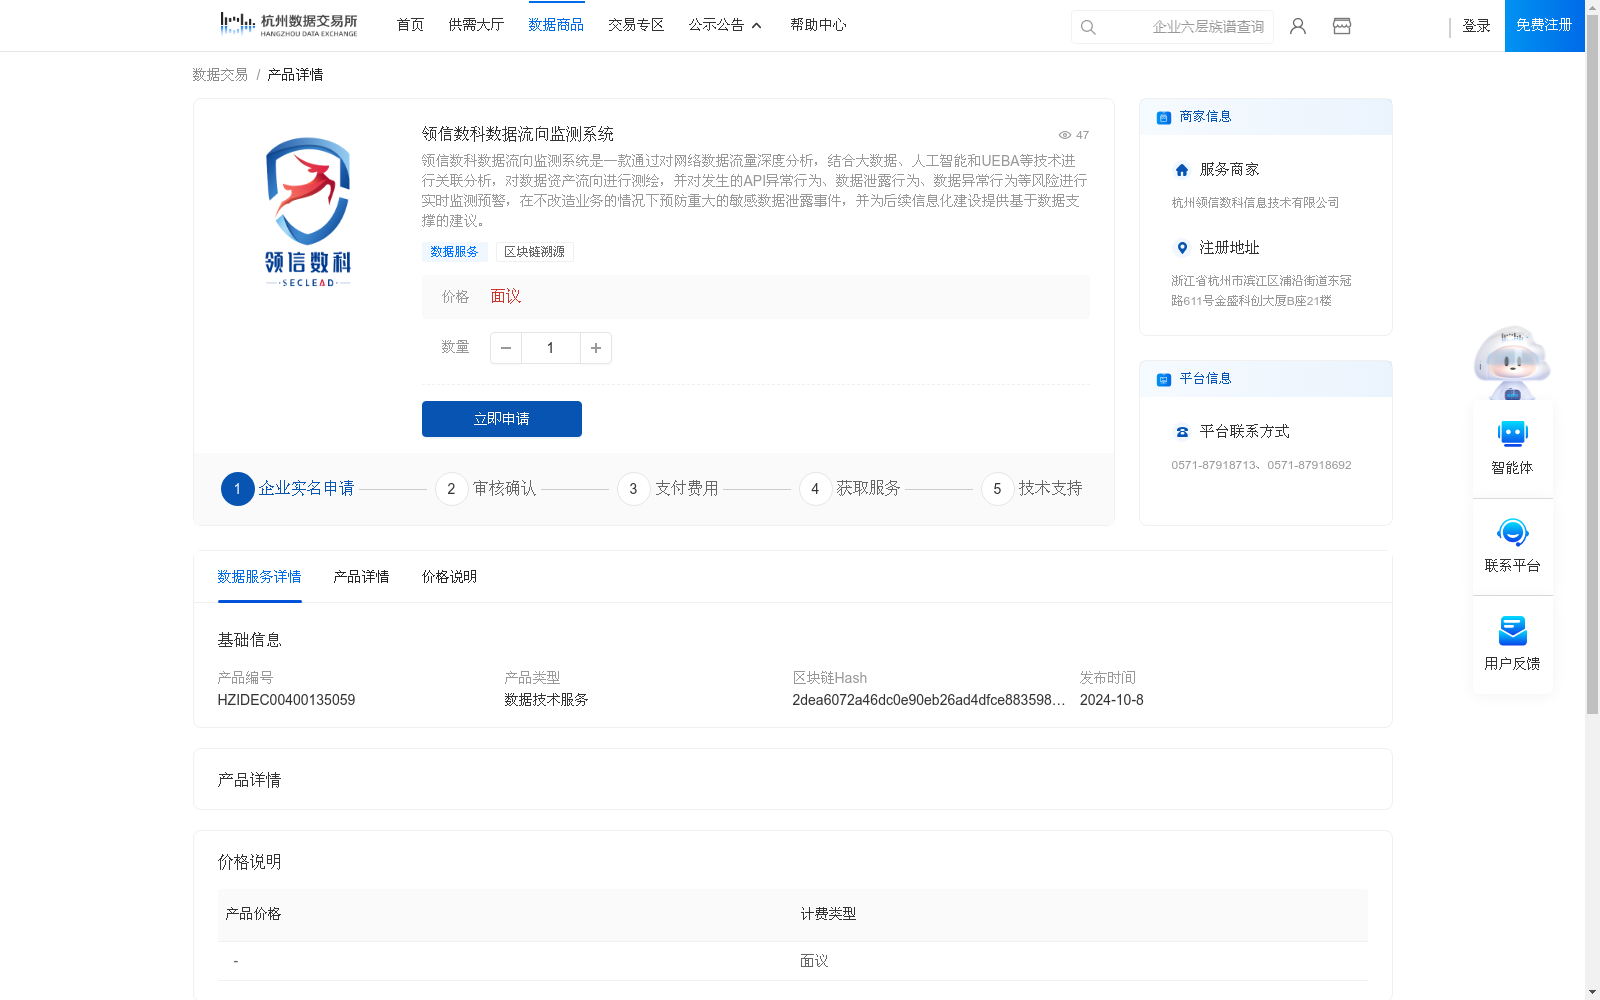This screenshot has height=1000, width=1600.
Task: Click the red 面议 price text
Action: point(506,297)
